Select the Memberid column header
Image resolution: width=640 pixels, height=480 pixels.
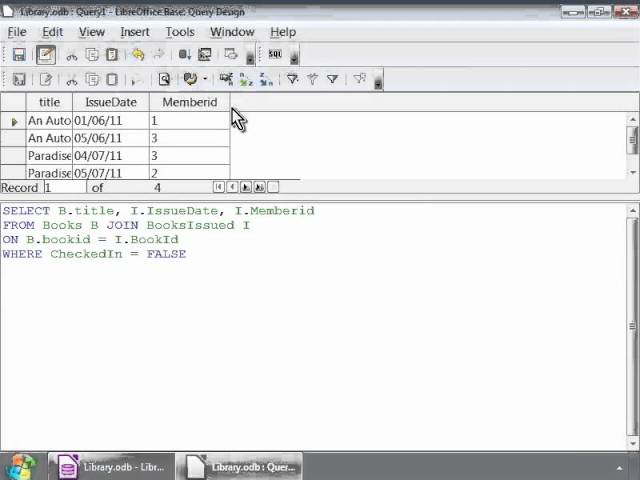190,102
